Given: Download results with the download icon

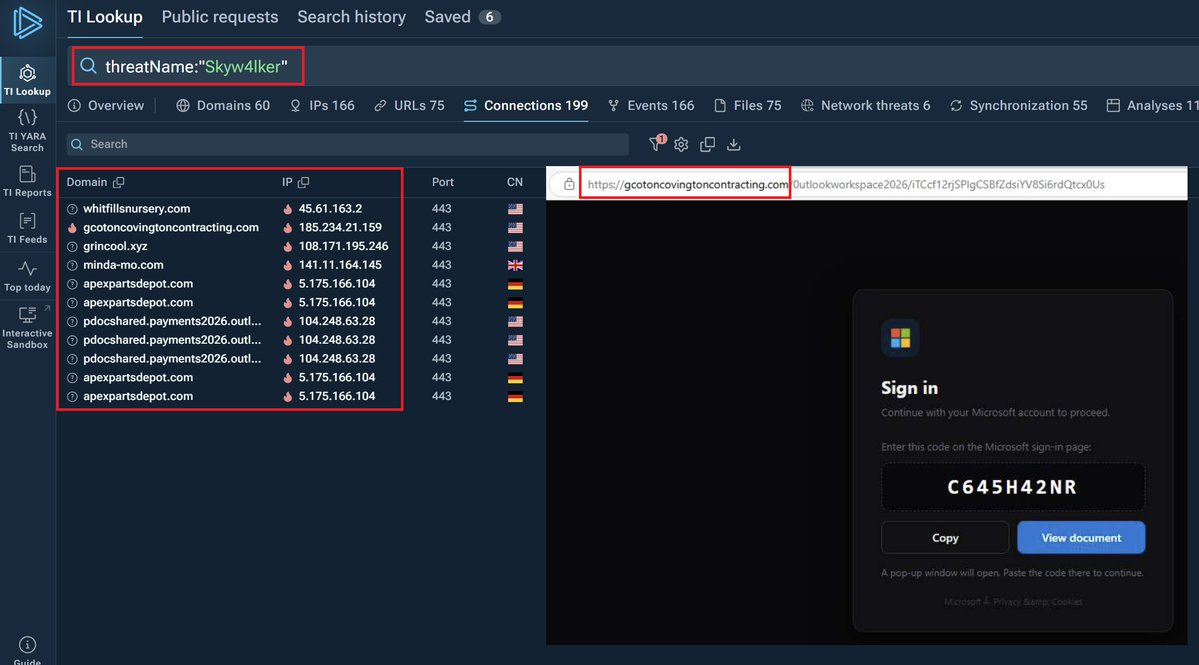Looking at the screenshot, I should (x=733, y=144).
